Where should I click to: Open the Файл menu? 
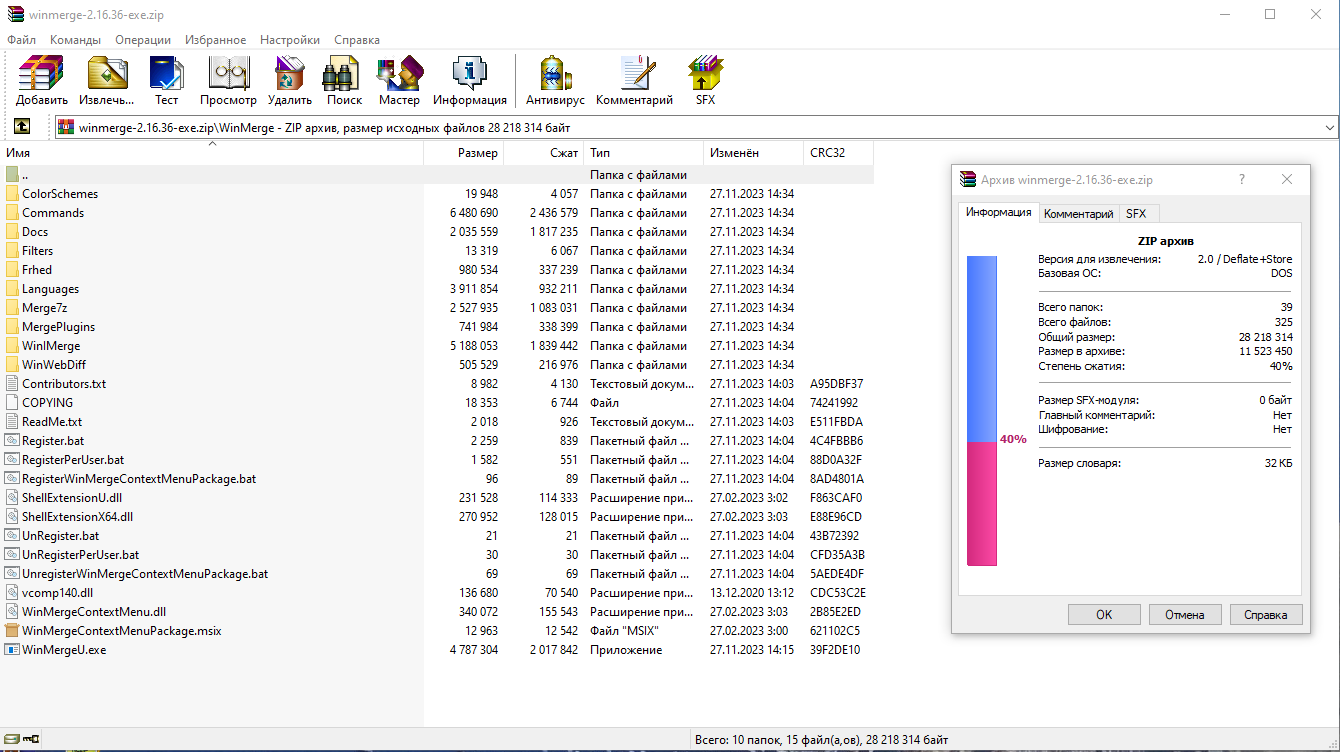(x=21, y=40)
